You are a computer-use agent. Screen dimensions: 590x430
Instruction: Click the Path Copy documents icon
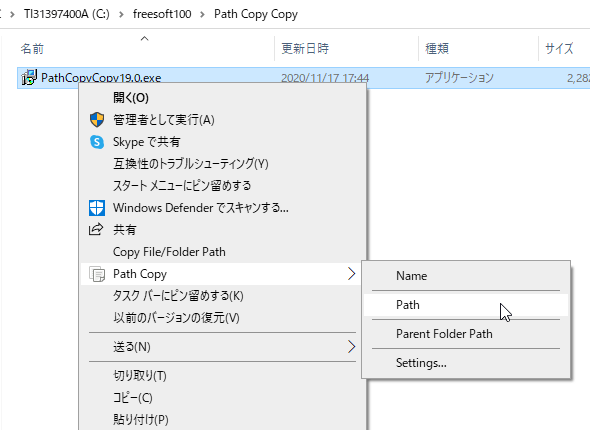pos(97,274)
